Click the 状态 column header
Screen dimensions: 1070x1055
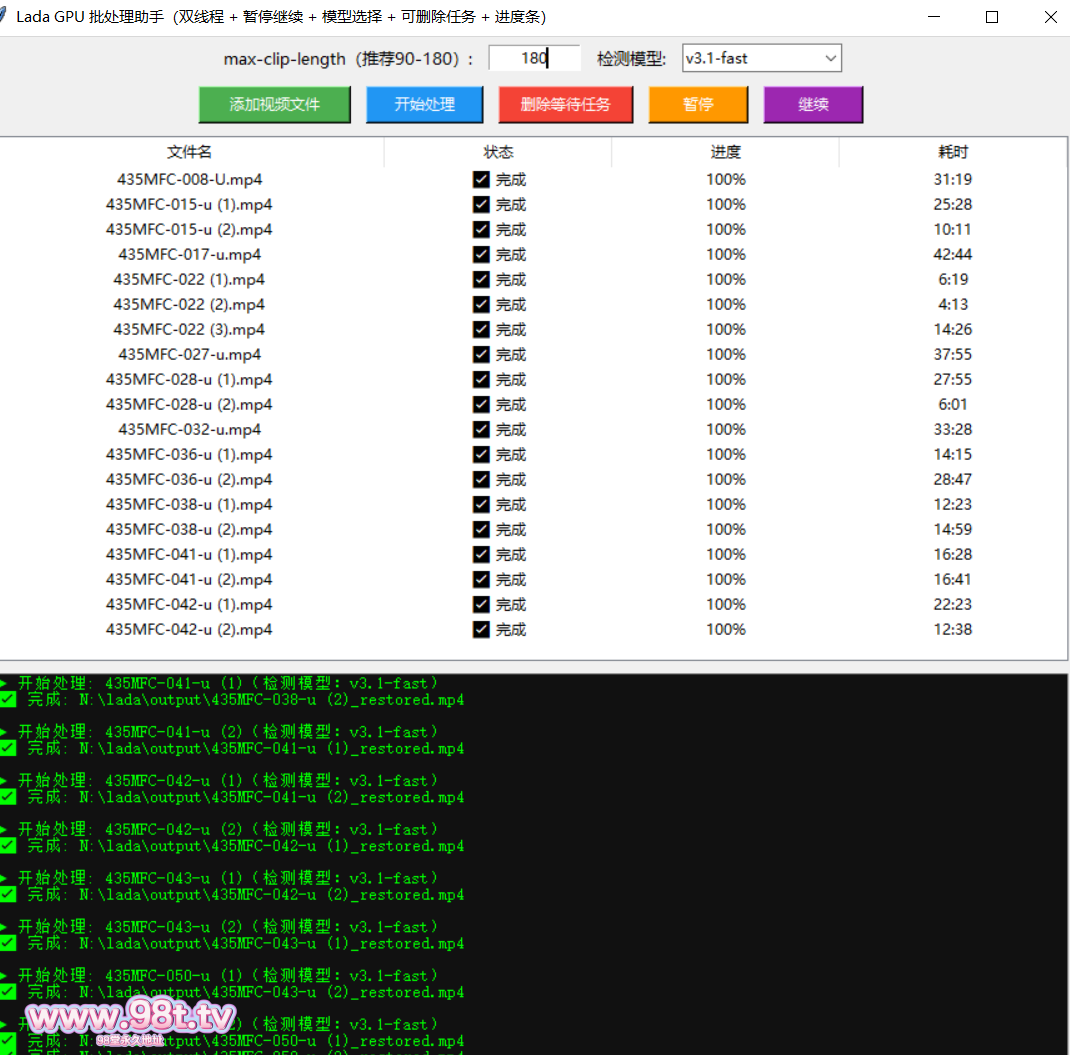(498, 152)
